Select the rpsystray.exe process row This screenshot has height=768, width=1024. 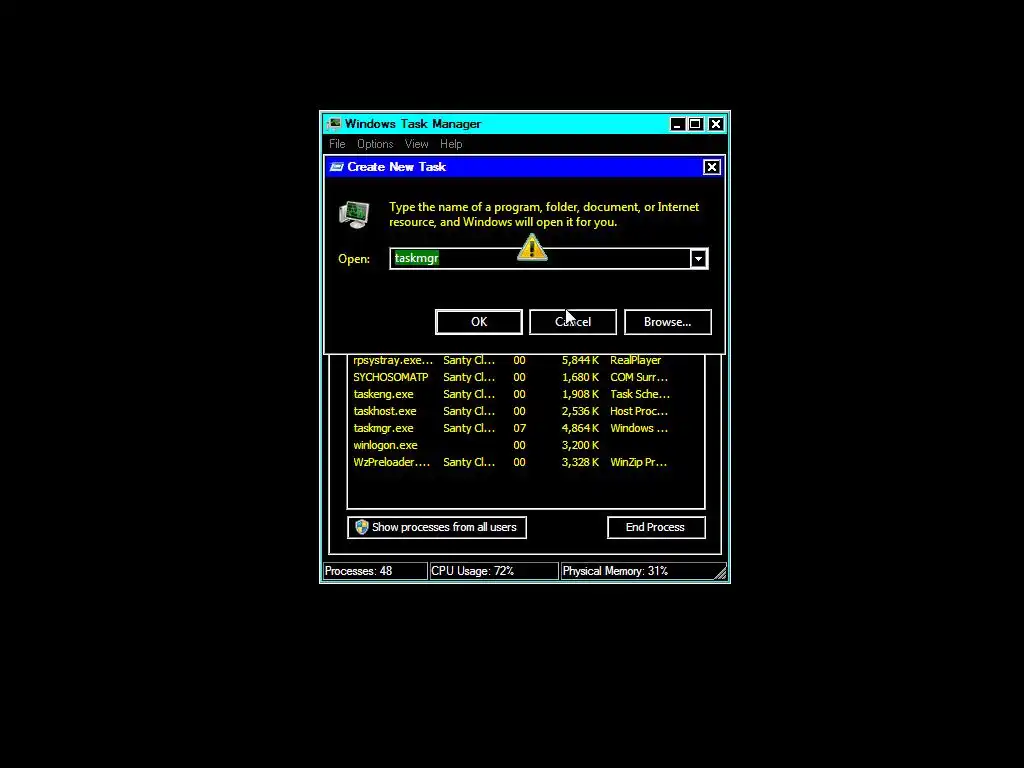click(x=526, y=360)
